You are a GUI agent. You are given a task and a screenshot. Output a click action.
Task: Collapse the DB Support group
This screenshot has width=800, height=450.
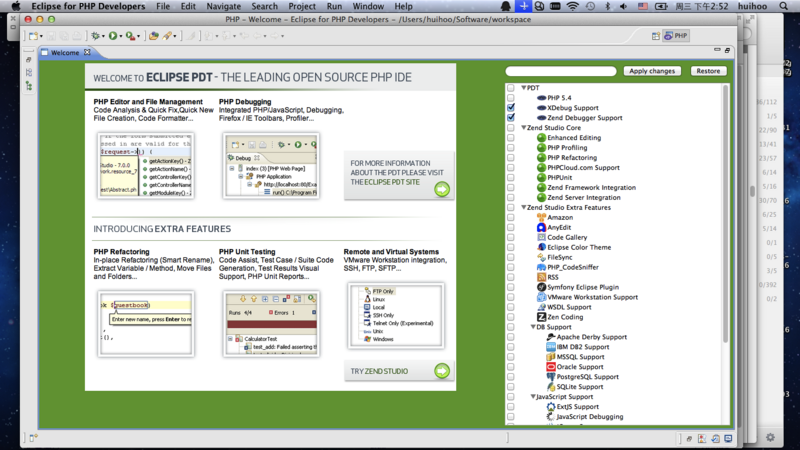[533, 327]
